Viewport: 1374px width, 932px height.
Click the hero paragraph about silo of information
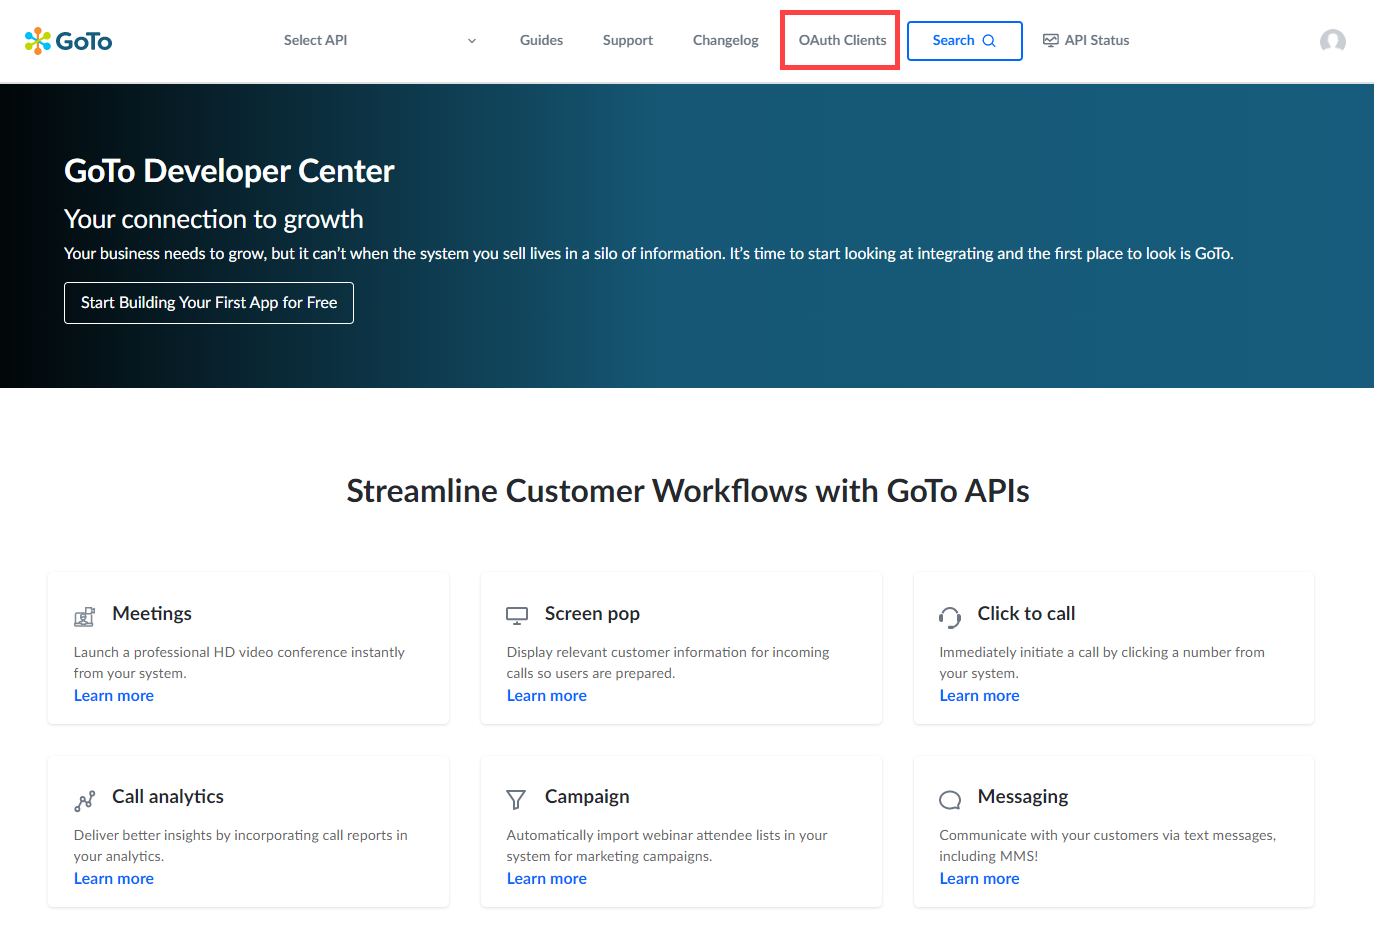coord(649,254)
